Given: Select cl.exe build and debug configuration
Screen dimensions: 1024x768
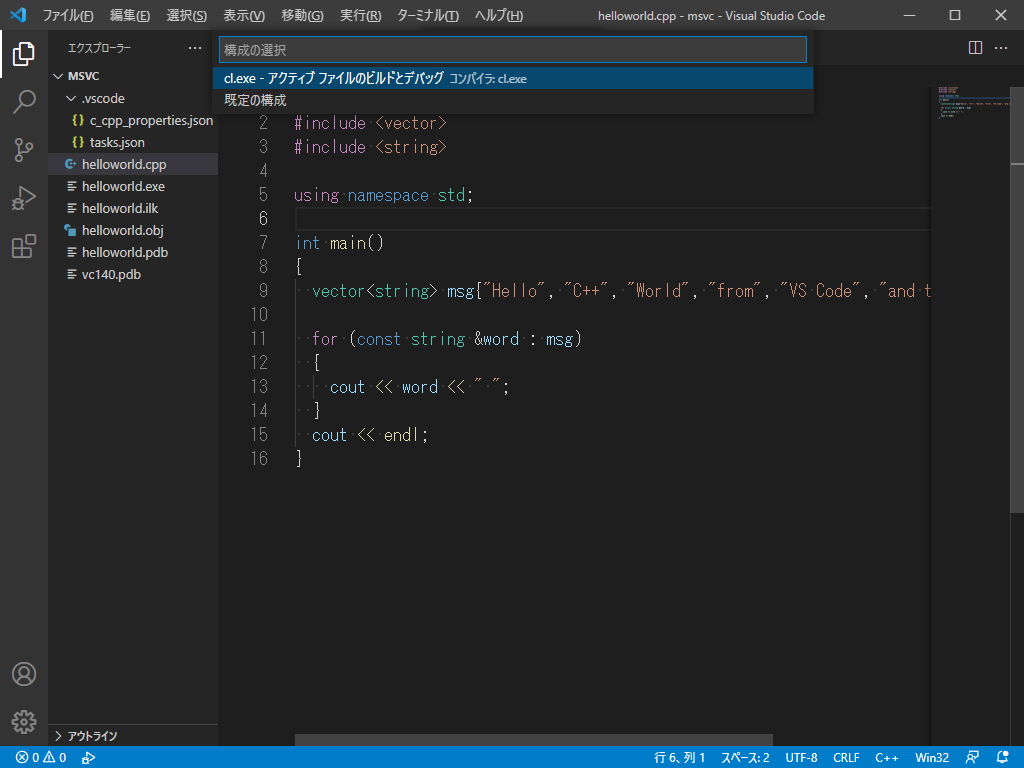Looking at the screenshot, I should click(513, 78).
